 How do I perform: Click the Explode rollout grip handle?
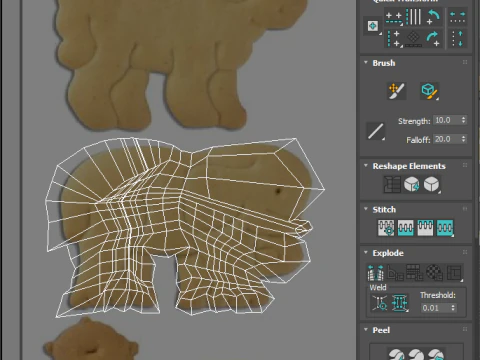465,252
